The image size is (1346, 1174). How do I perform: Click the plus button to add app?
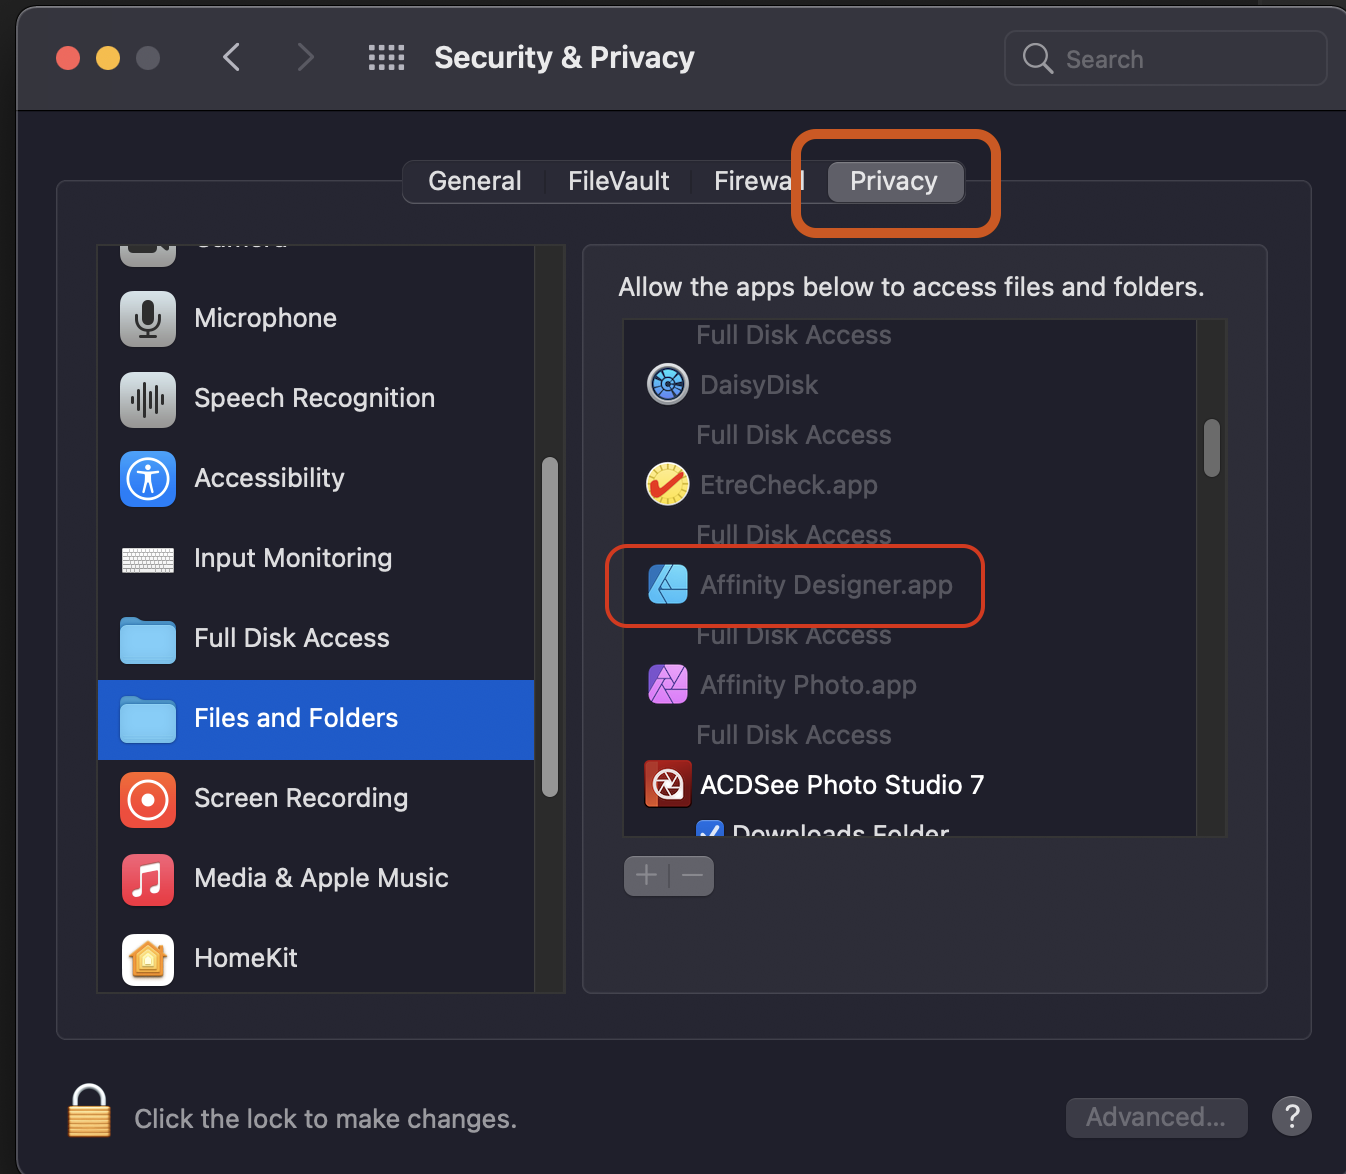(x=647, y=876)
